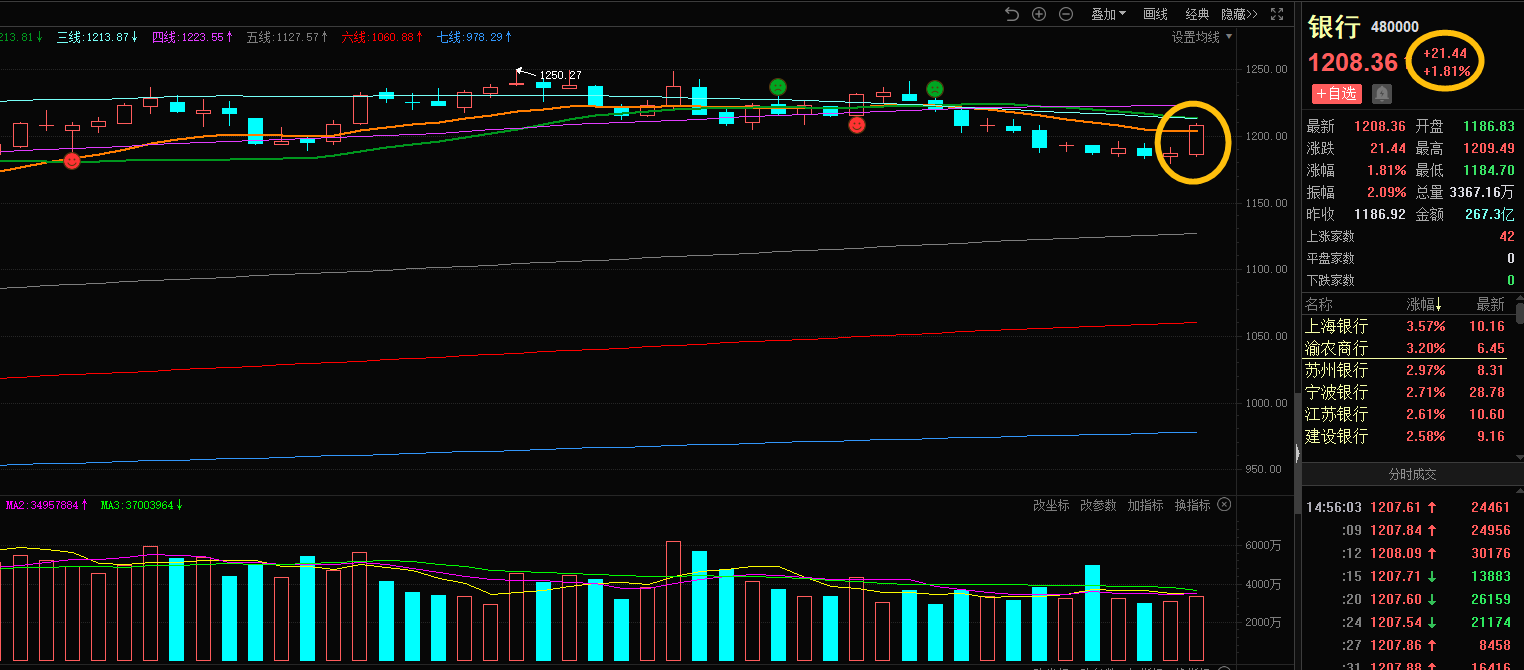Close the volume indicator panel with X icon
Image resolution: width=1524 pixels, height=670 pixels.
[x=1224, y=505]
